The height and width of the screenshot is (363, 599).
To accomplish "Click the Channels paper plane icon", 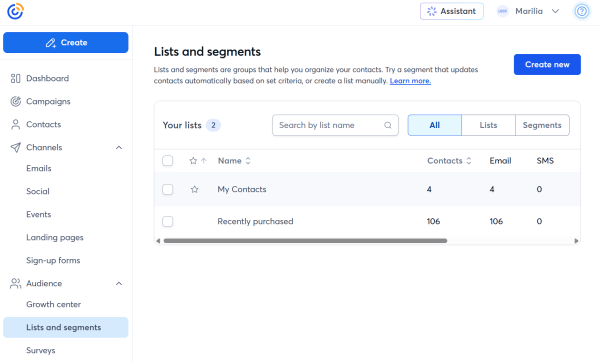I will point(15,147).
